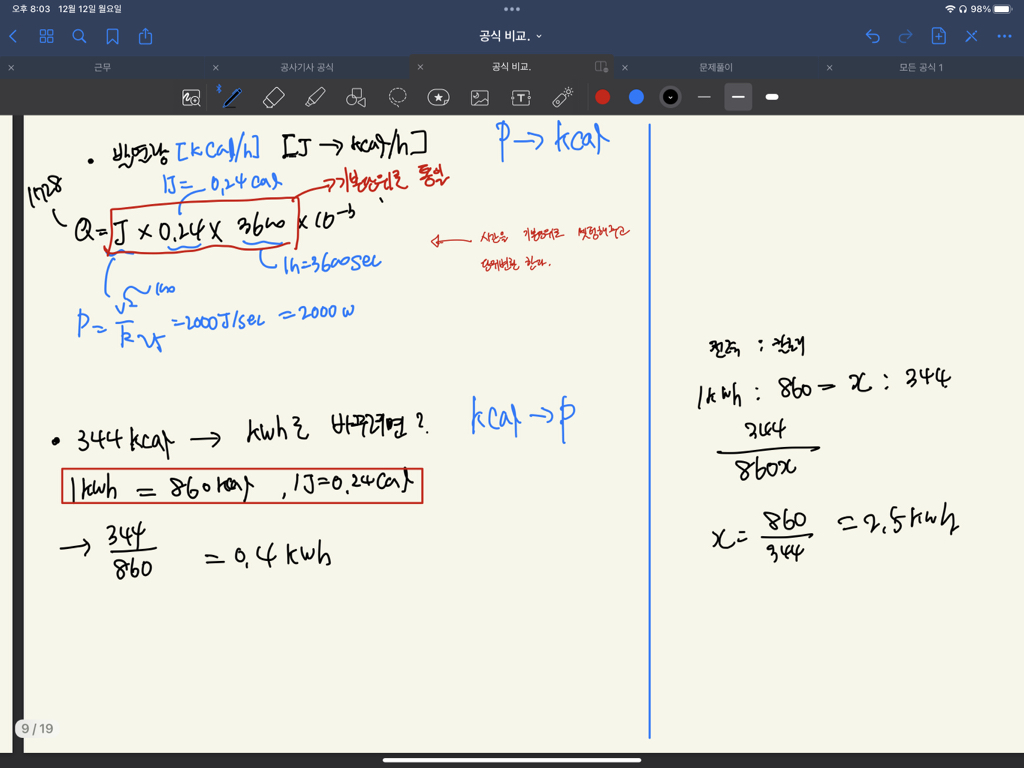Choose the thickest stroke width
Screen dimensions: 1024x768
[x=772, y=97]
